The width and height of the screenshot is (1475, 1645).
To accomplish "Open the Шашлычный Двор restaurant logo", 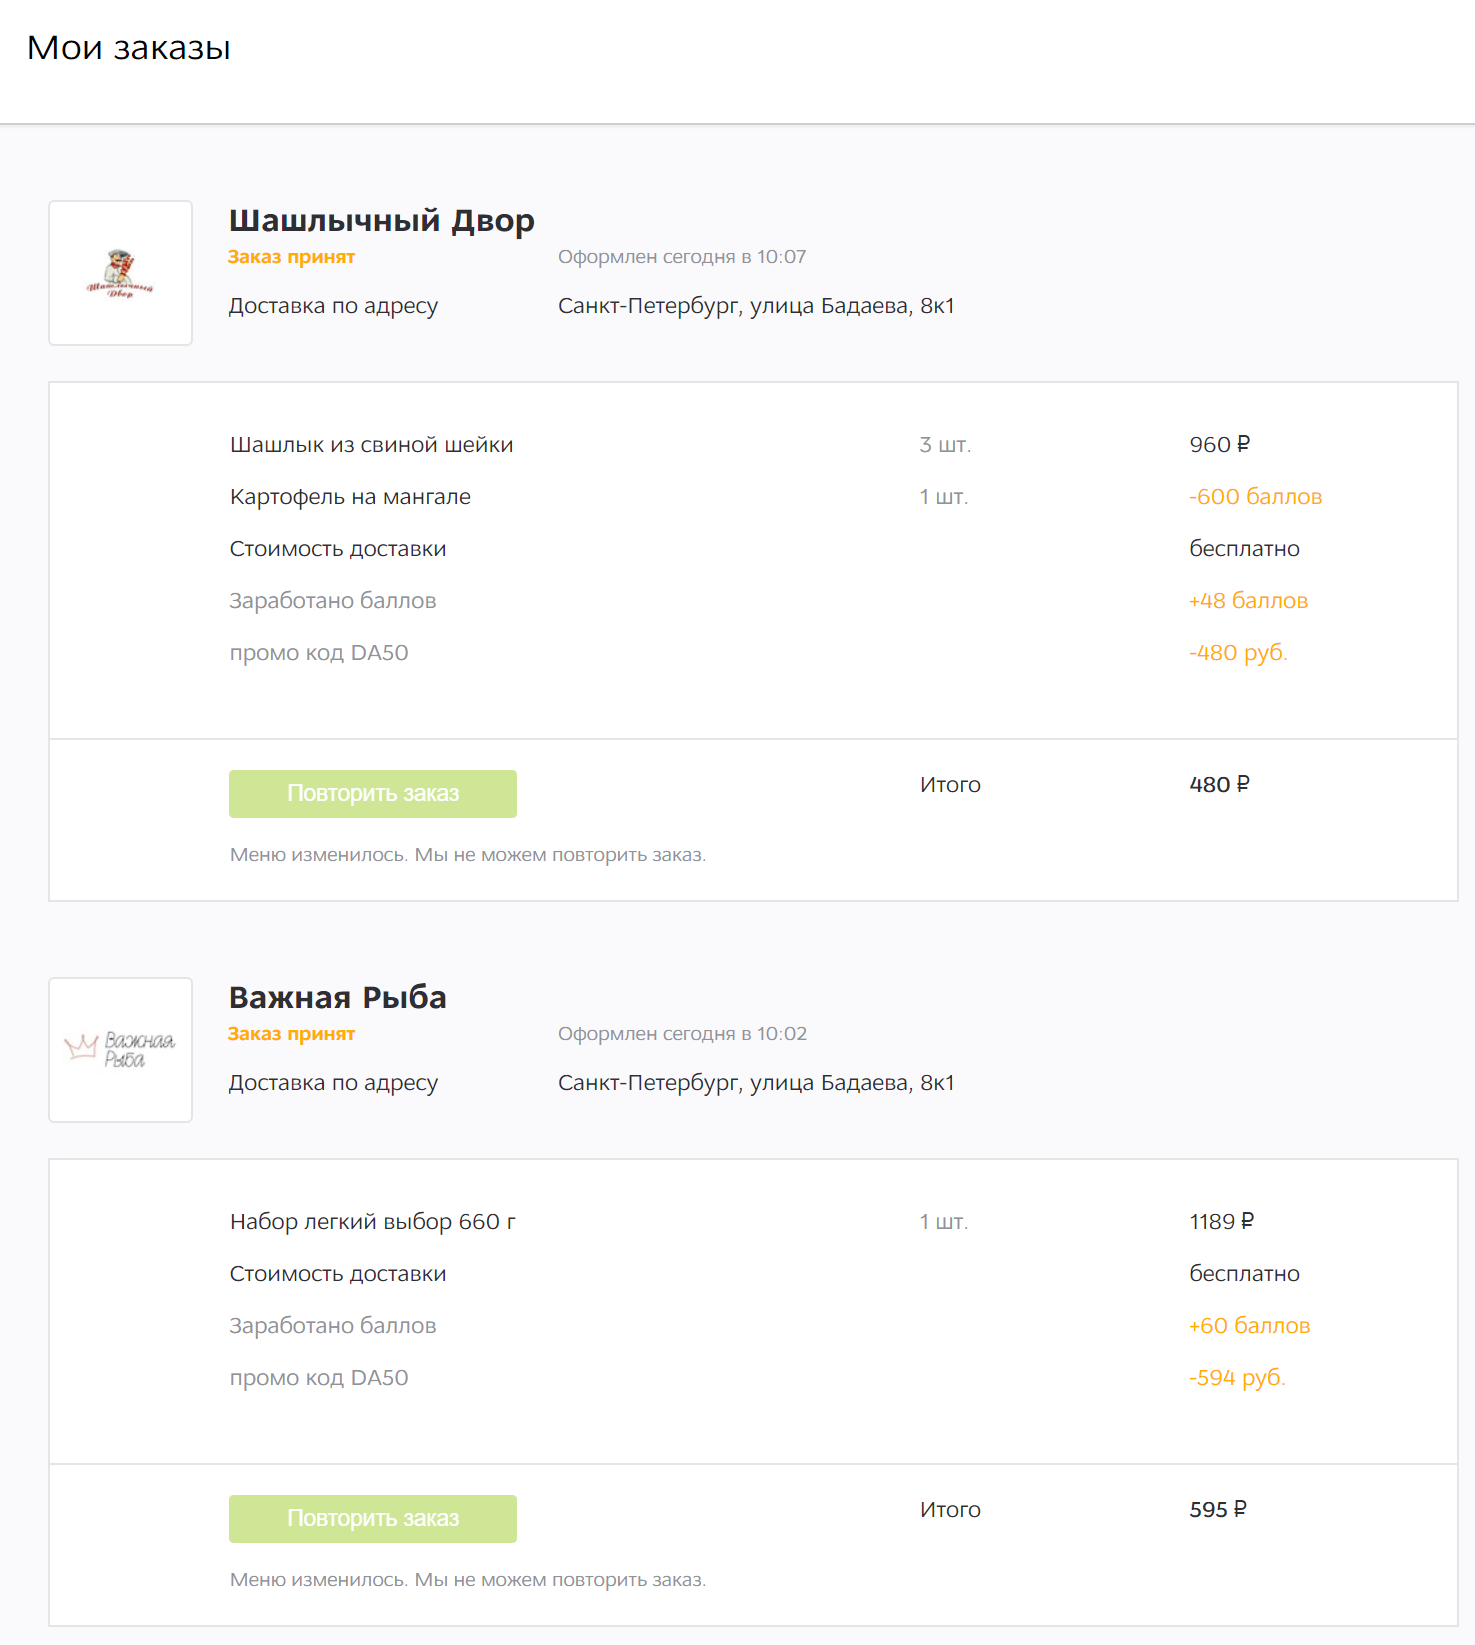I will pyautogui.click(x=120, y=273).
